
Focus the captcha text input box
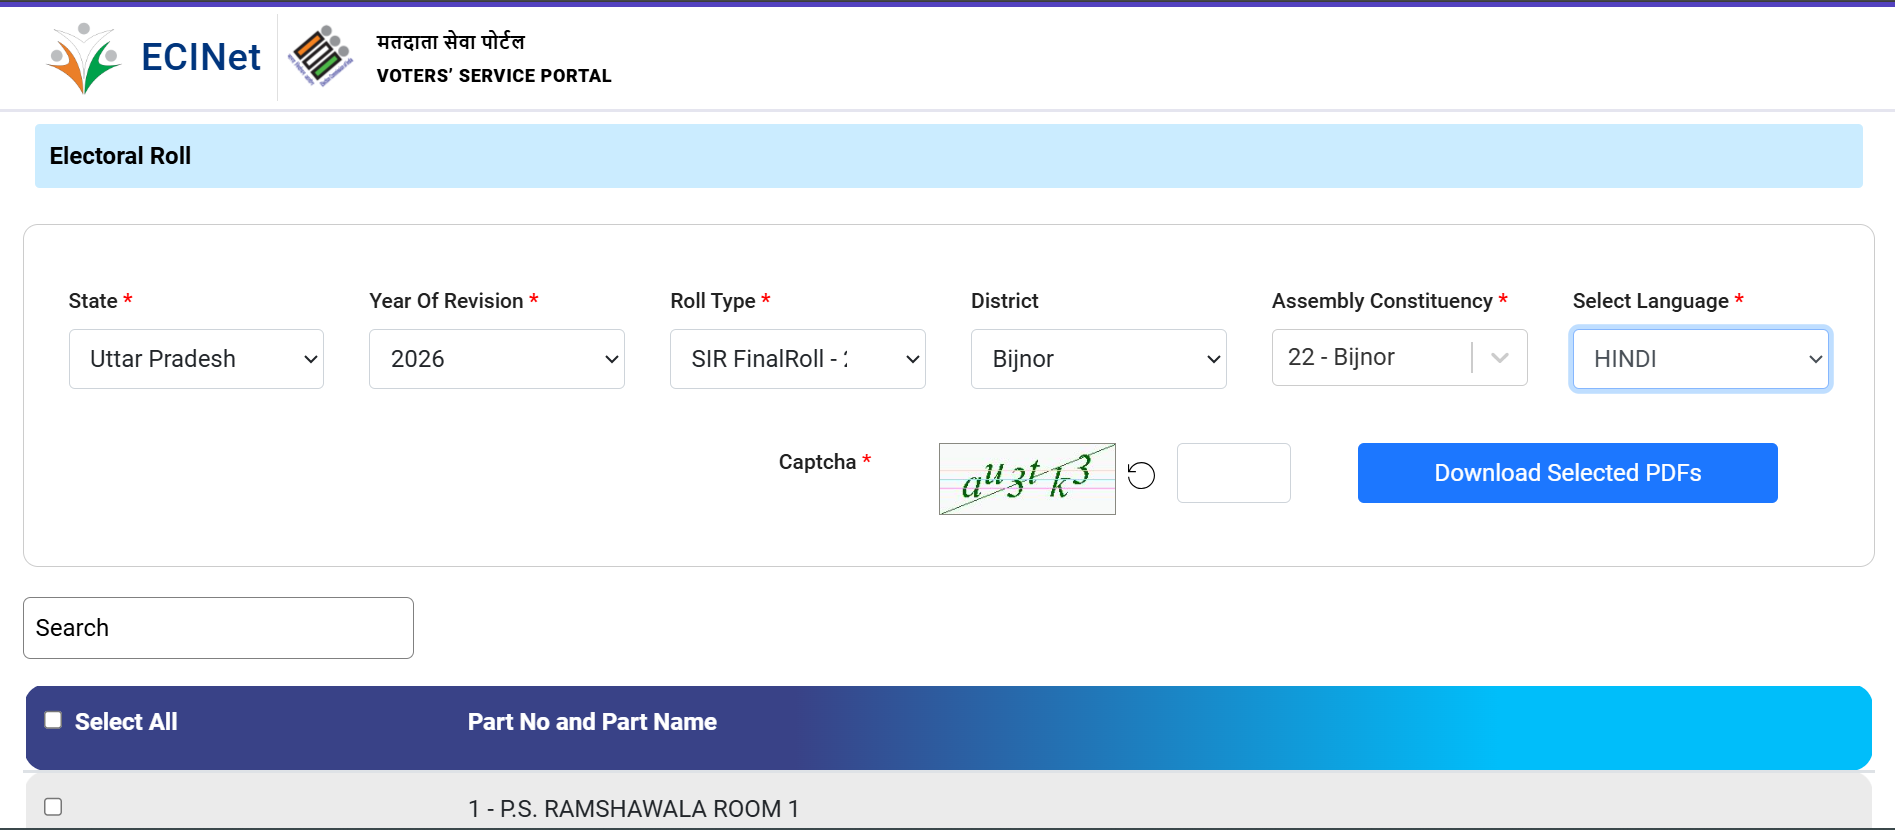pos(1233,473)
